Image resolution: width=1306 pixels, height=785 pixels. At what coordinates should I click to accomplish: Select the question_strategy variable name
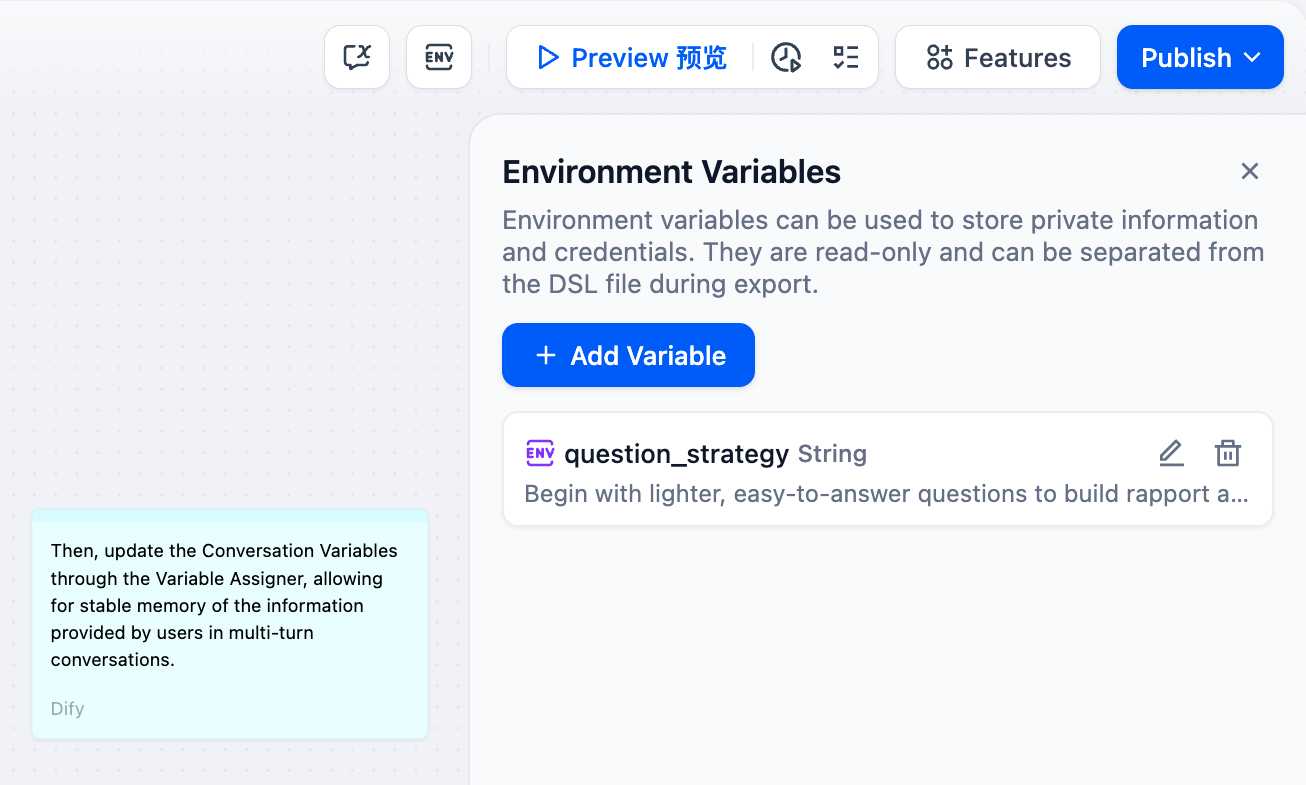(x=677, y=454)
